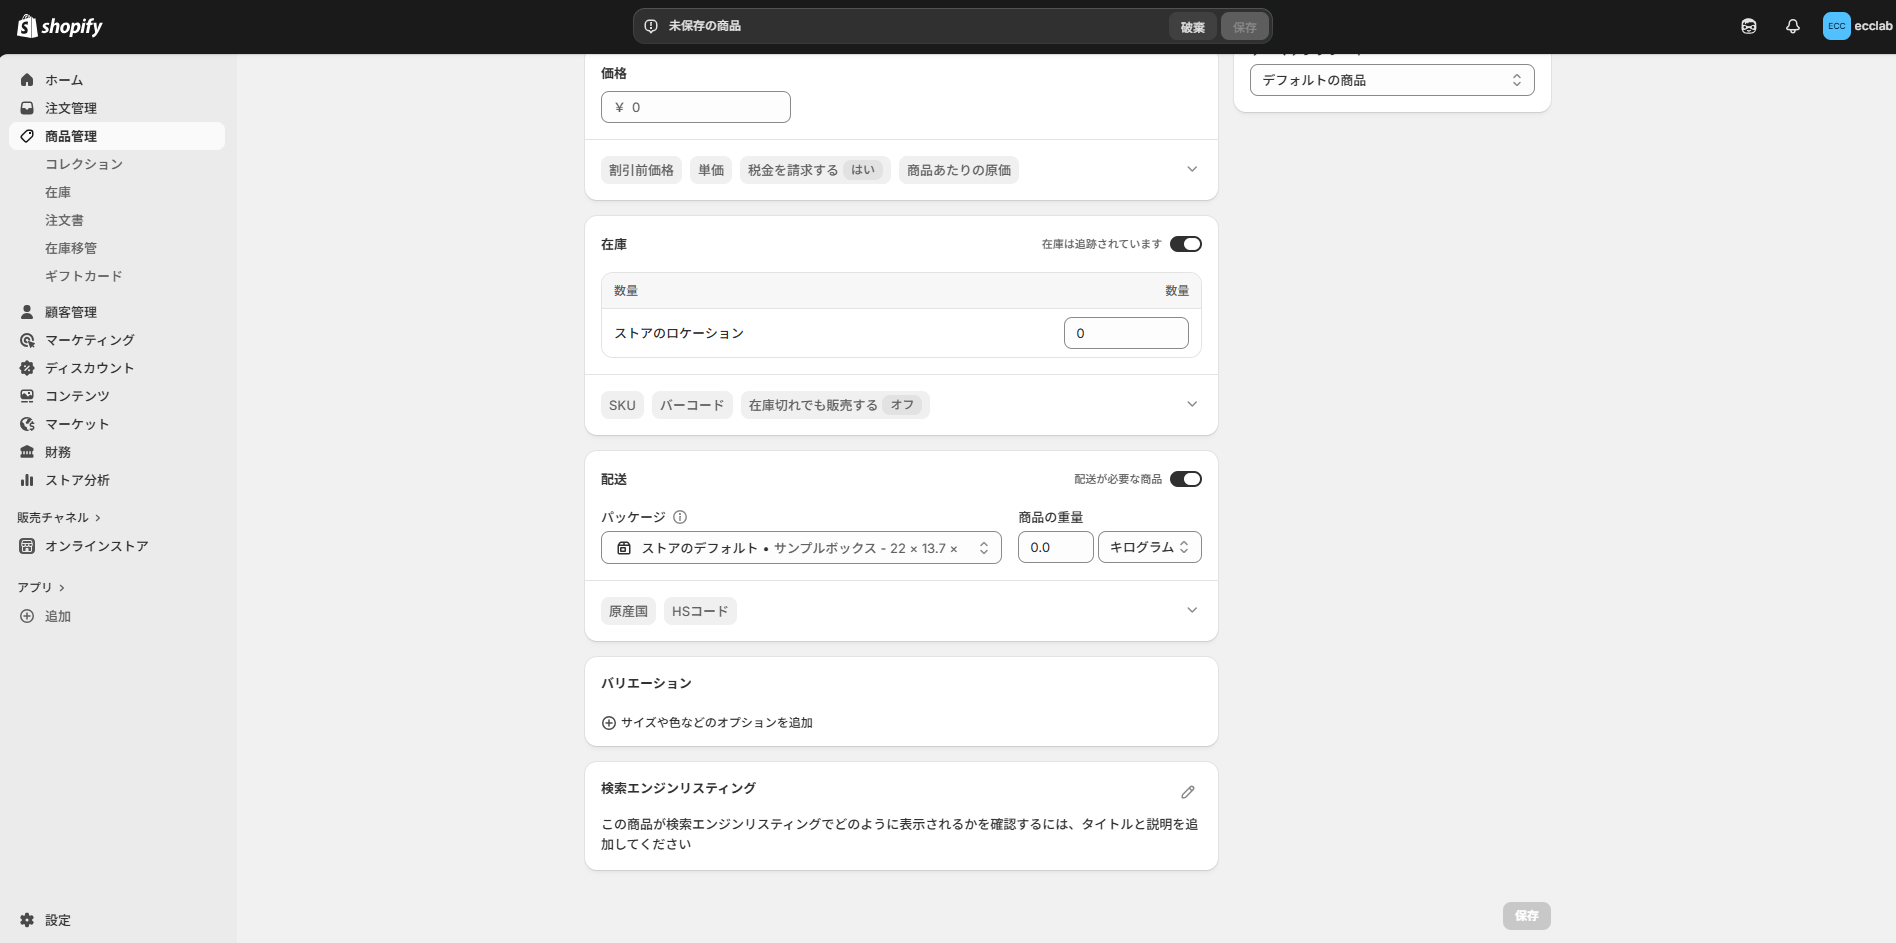The image size is (1896, 943).
Task: Open the Sidekick assistant icon in top bar
Action: [1748, 27]
